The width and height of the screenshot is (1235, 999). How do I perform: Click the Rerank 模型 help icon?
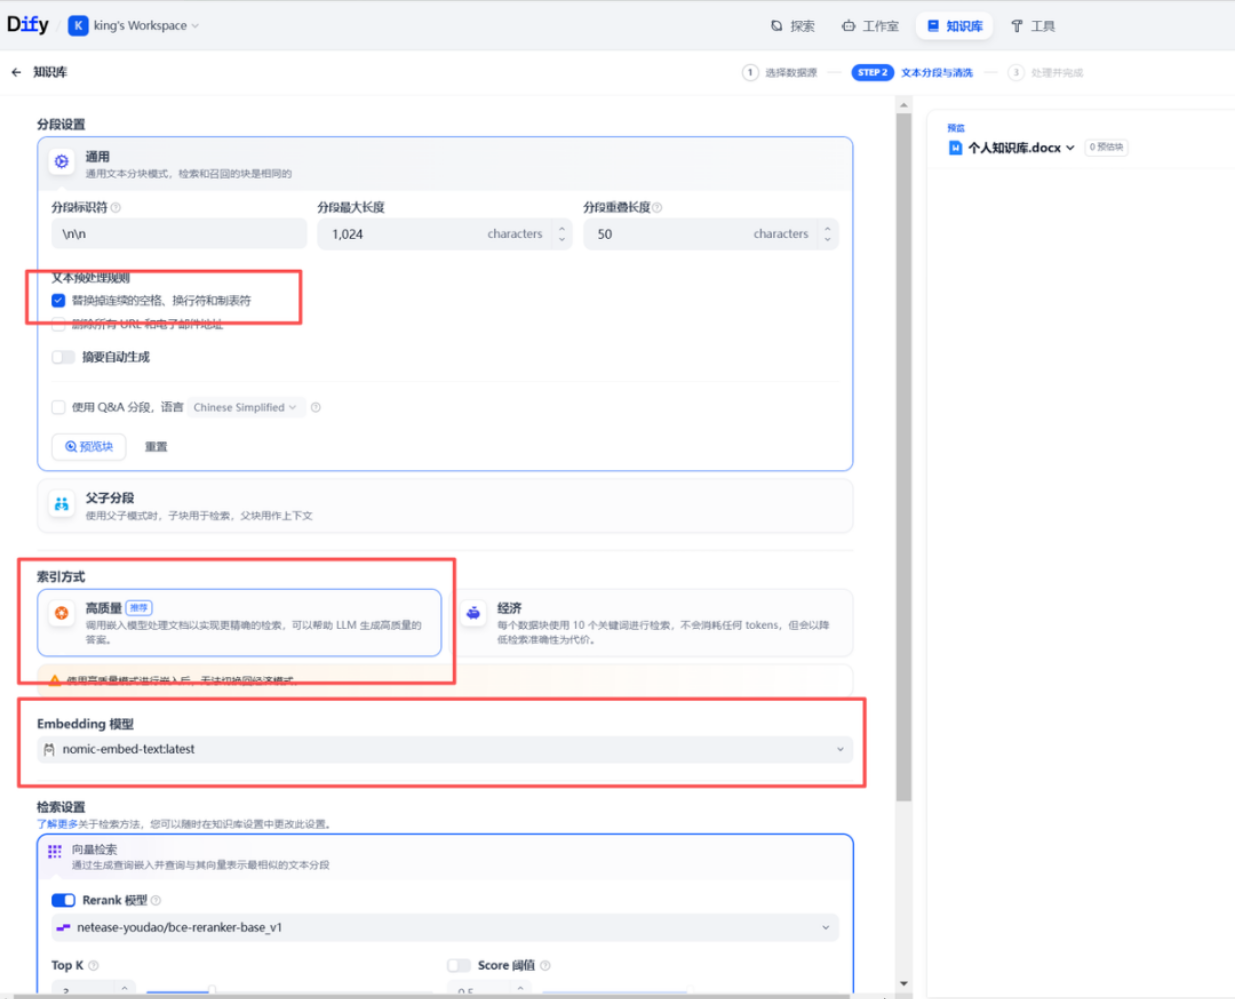(156, 900)
